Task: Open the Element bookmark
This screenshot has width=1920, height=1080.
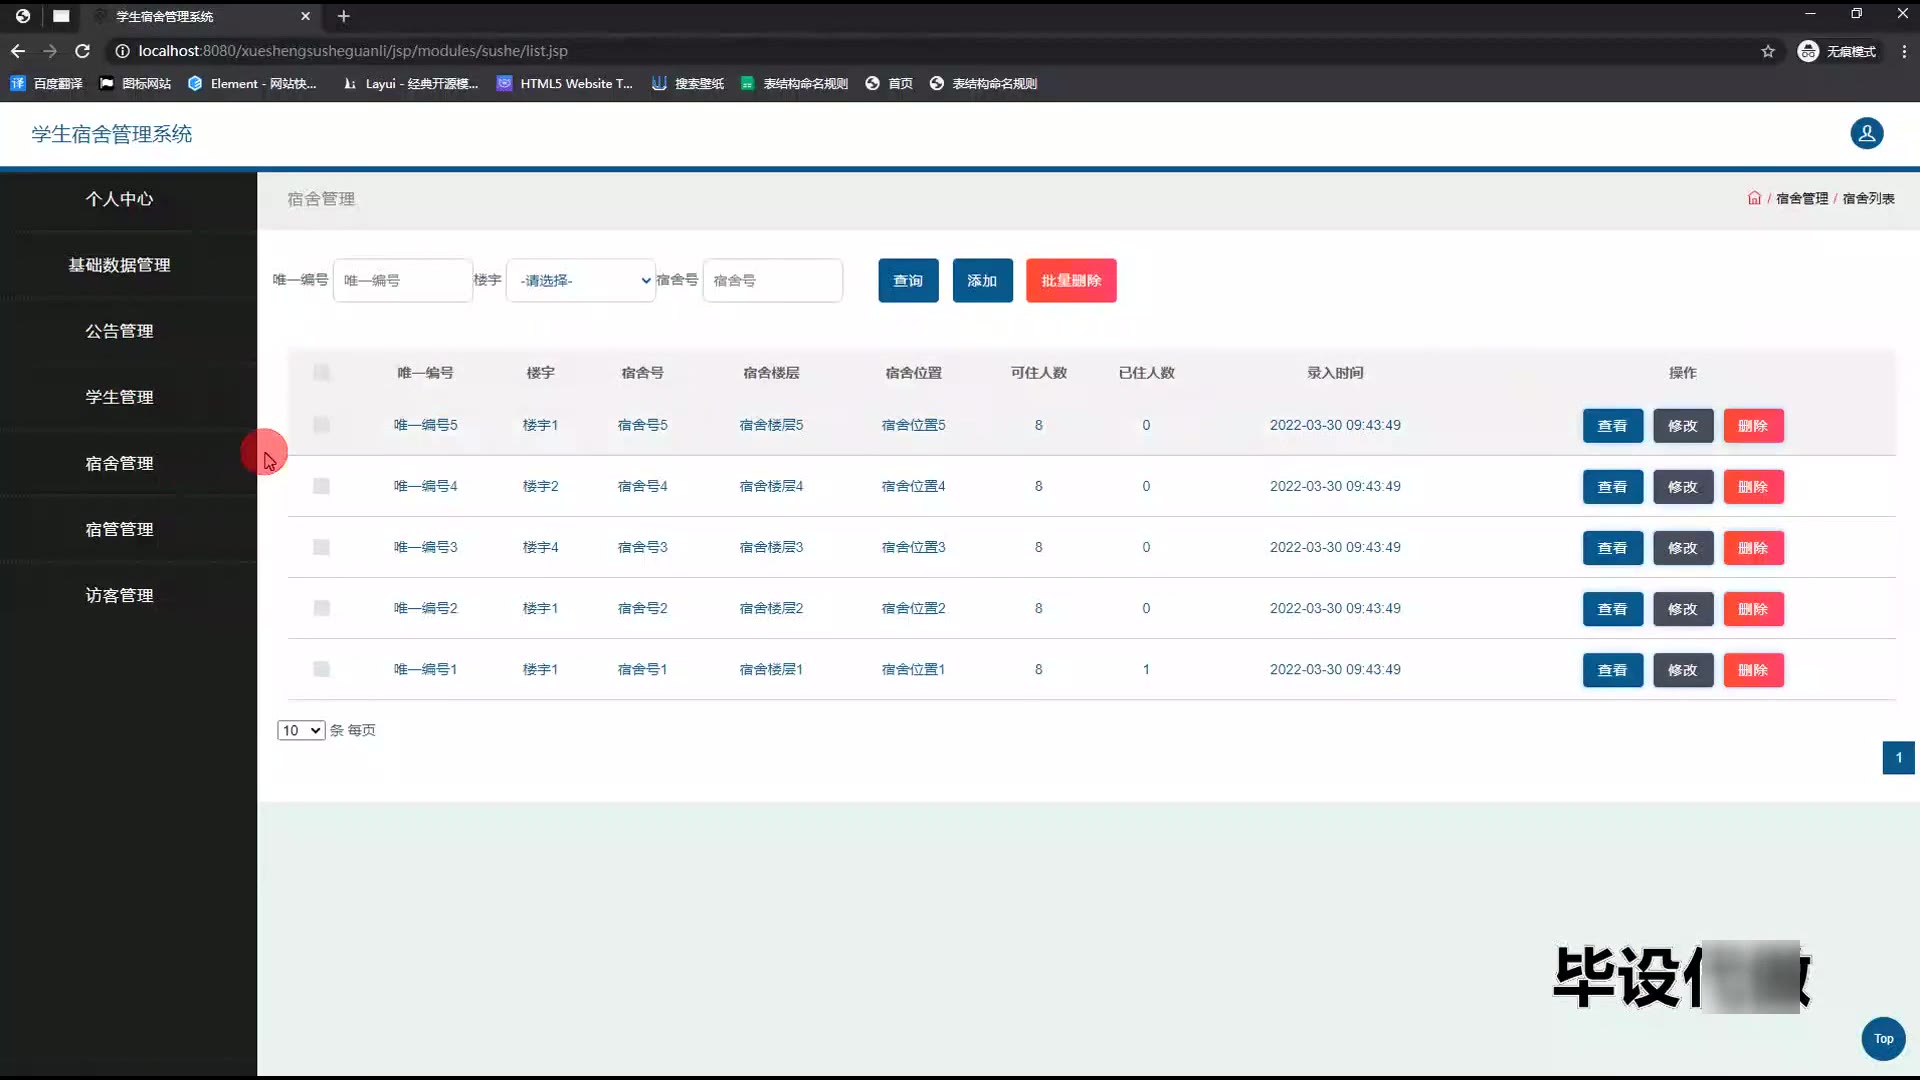Action: pos(252,84)
